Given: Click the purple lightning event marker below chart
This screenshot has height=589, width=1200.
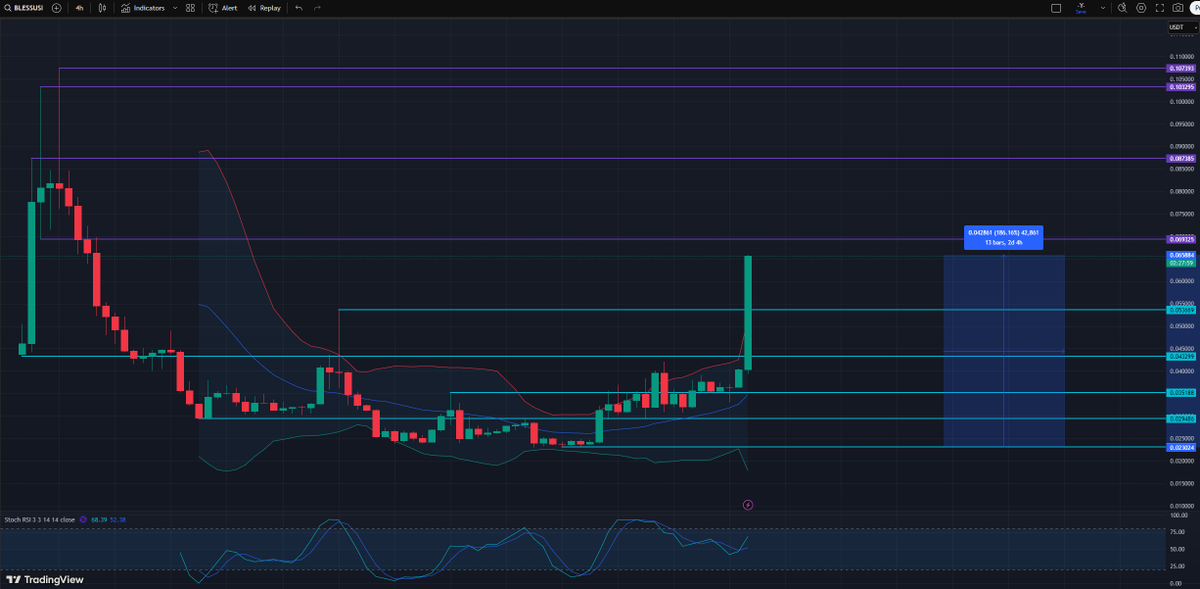Looking at the screenshot, I should coord(748,505).
